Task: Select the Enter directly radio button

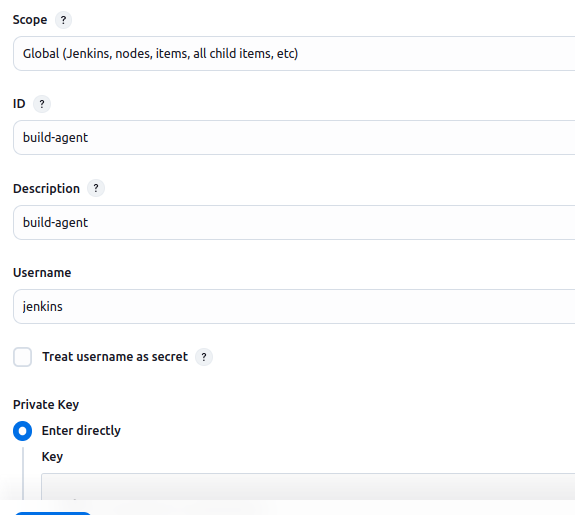Action: [22, 431]
